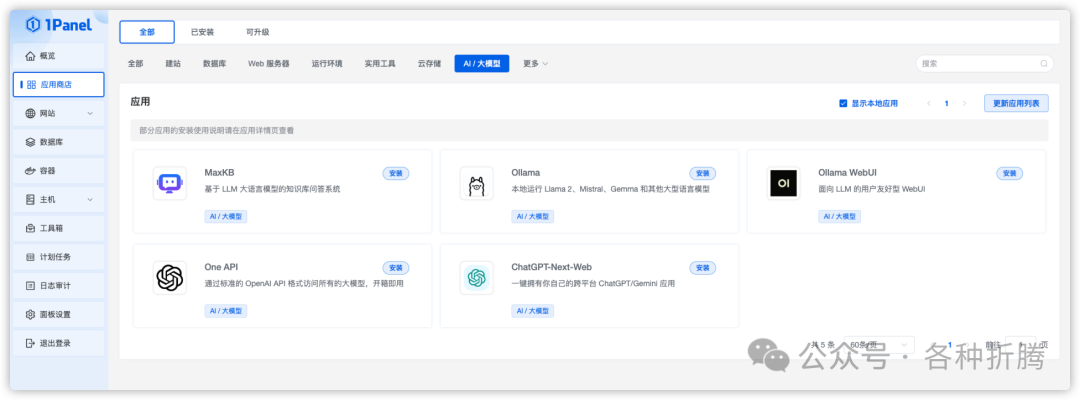Open the ChatGPT-Next-Web title
Screen dimensions: 1080x400
[552, 266]
